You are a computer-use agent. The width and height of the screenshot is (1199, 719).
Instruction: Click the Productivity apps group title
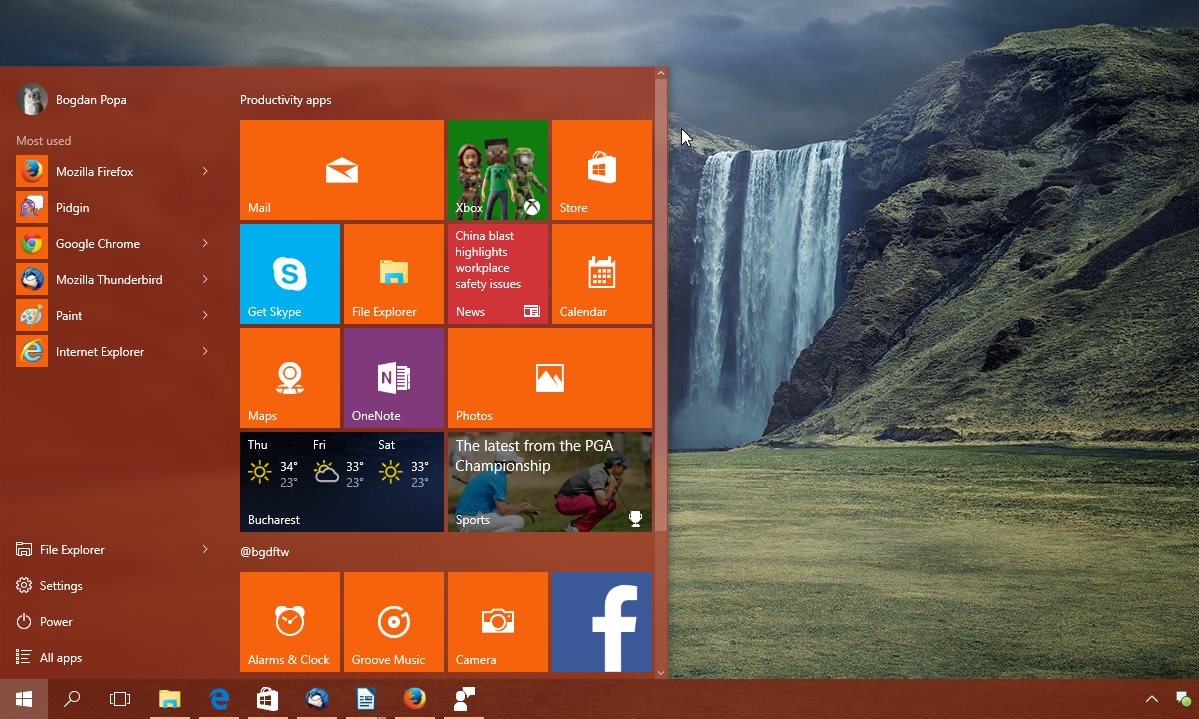point(285,99)
